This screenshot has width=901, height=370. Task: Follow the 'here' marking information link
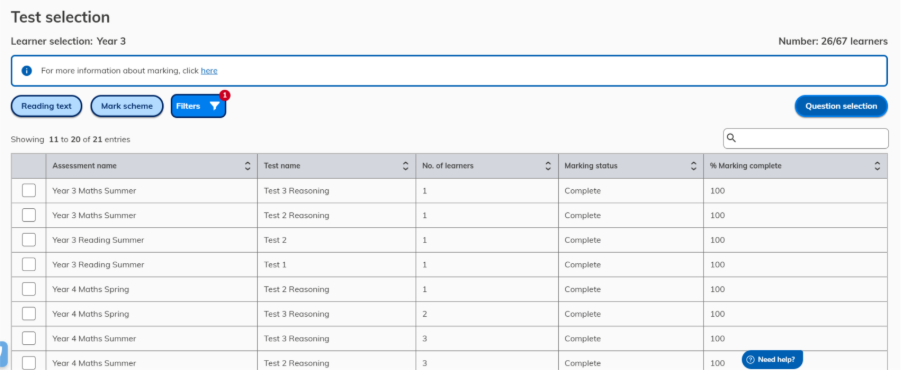(209, 71)
